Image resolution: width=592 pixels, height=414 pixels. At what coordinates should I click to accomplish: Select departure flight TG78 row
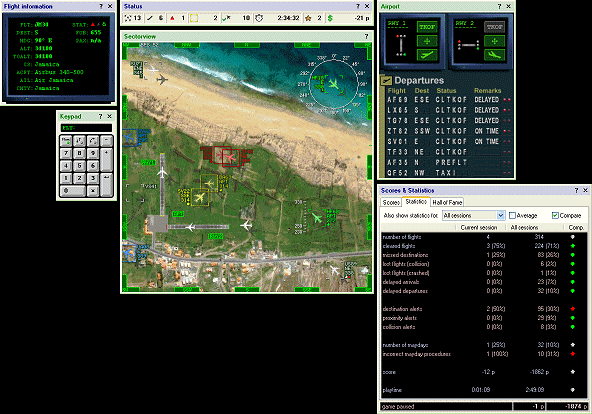pos(449,120)
